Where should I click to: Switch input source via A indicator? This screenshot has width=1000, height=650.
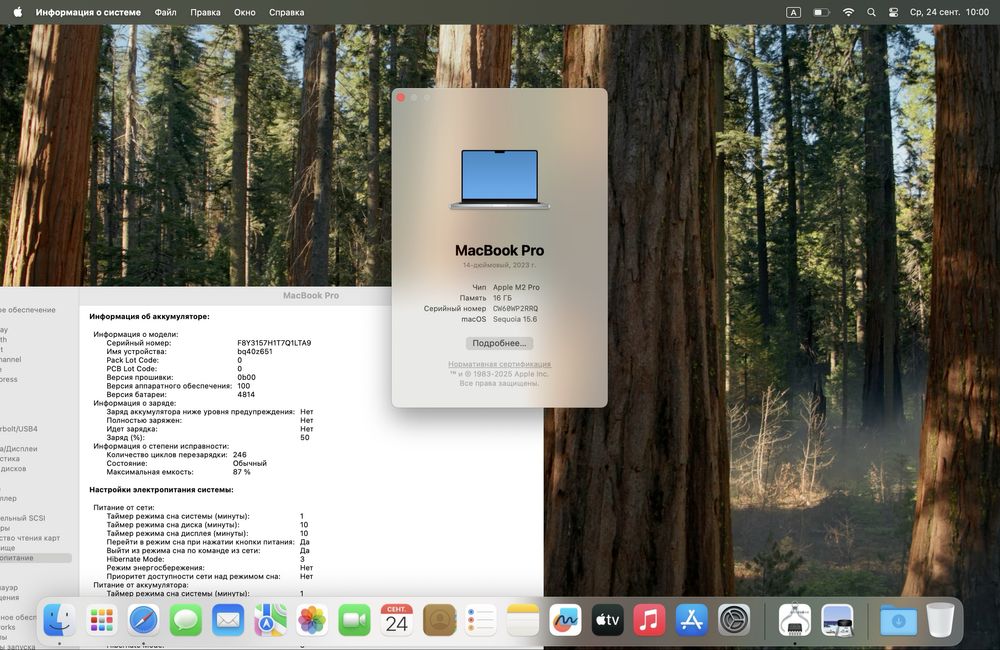pos(793,12)
